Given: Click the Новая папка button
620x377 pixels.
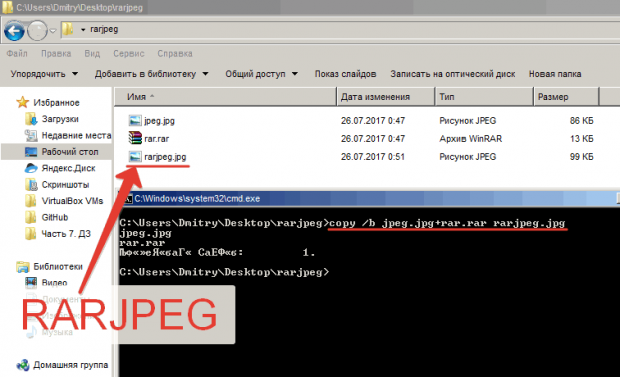Looking at the screenshot, I should click(555, 74).
